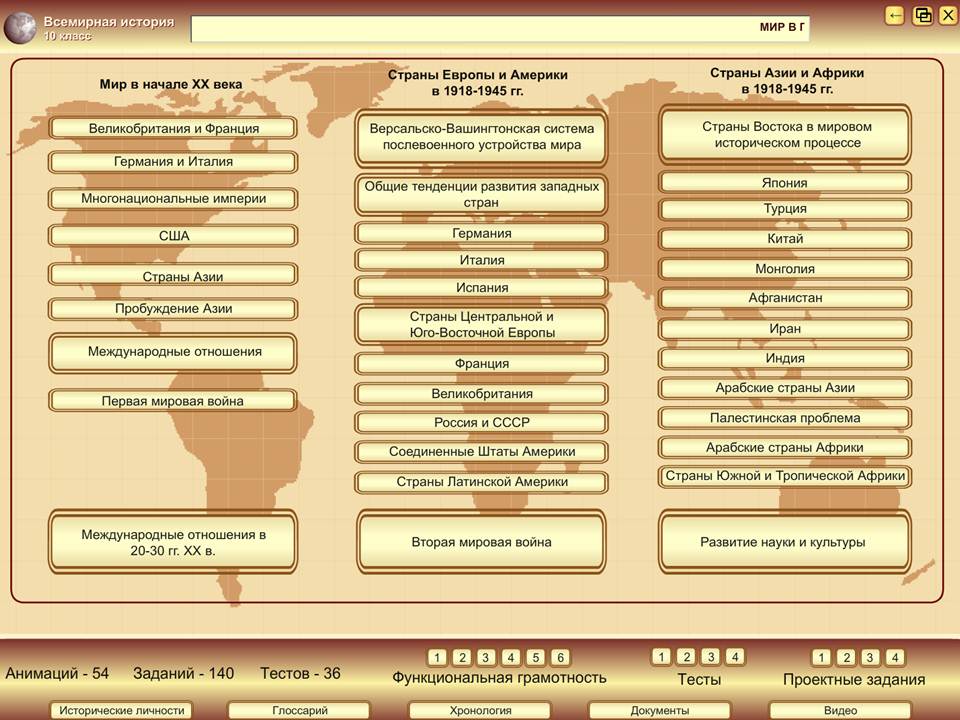960x720 pixels.
Task: Open Тесты number 1
Action: pos(661,657)
